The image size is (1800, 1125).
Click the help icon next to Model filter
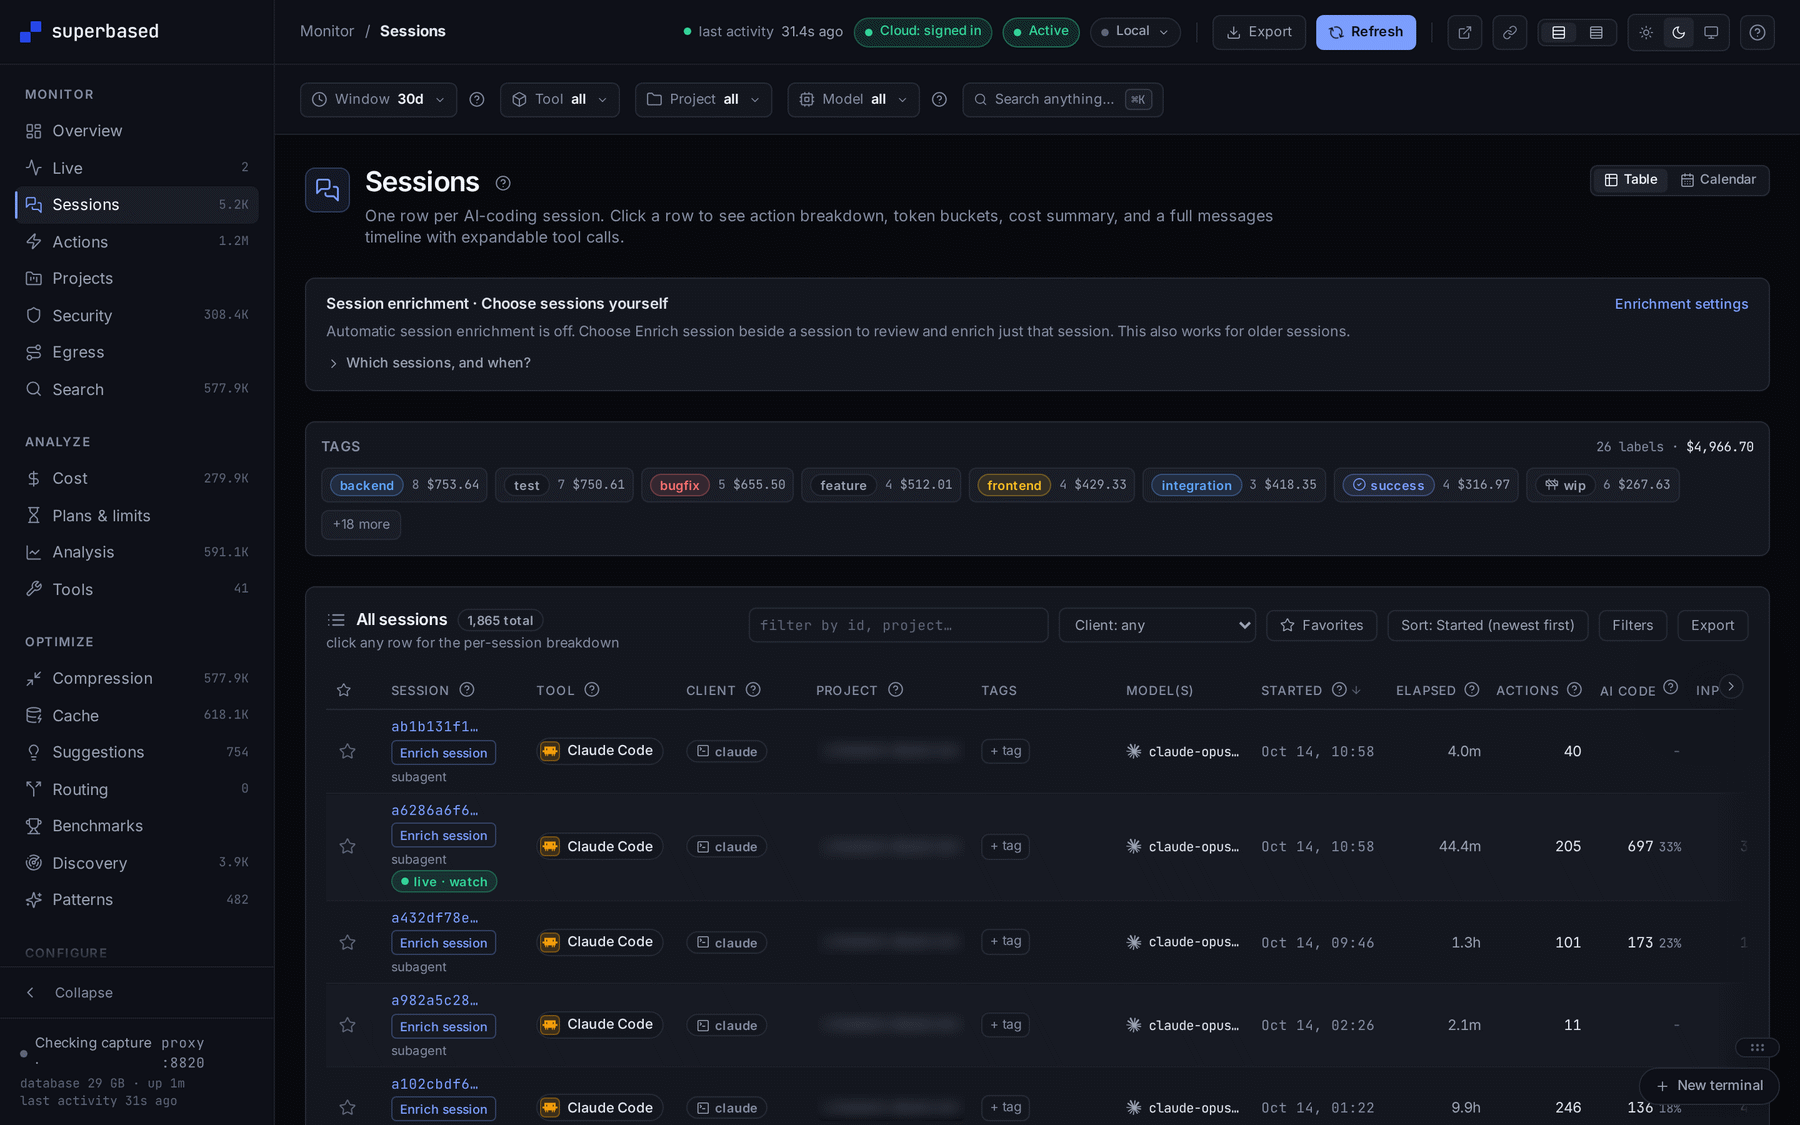click(x=939, y=99)
